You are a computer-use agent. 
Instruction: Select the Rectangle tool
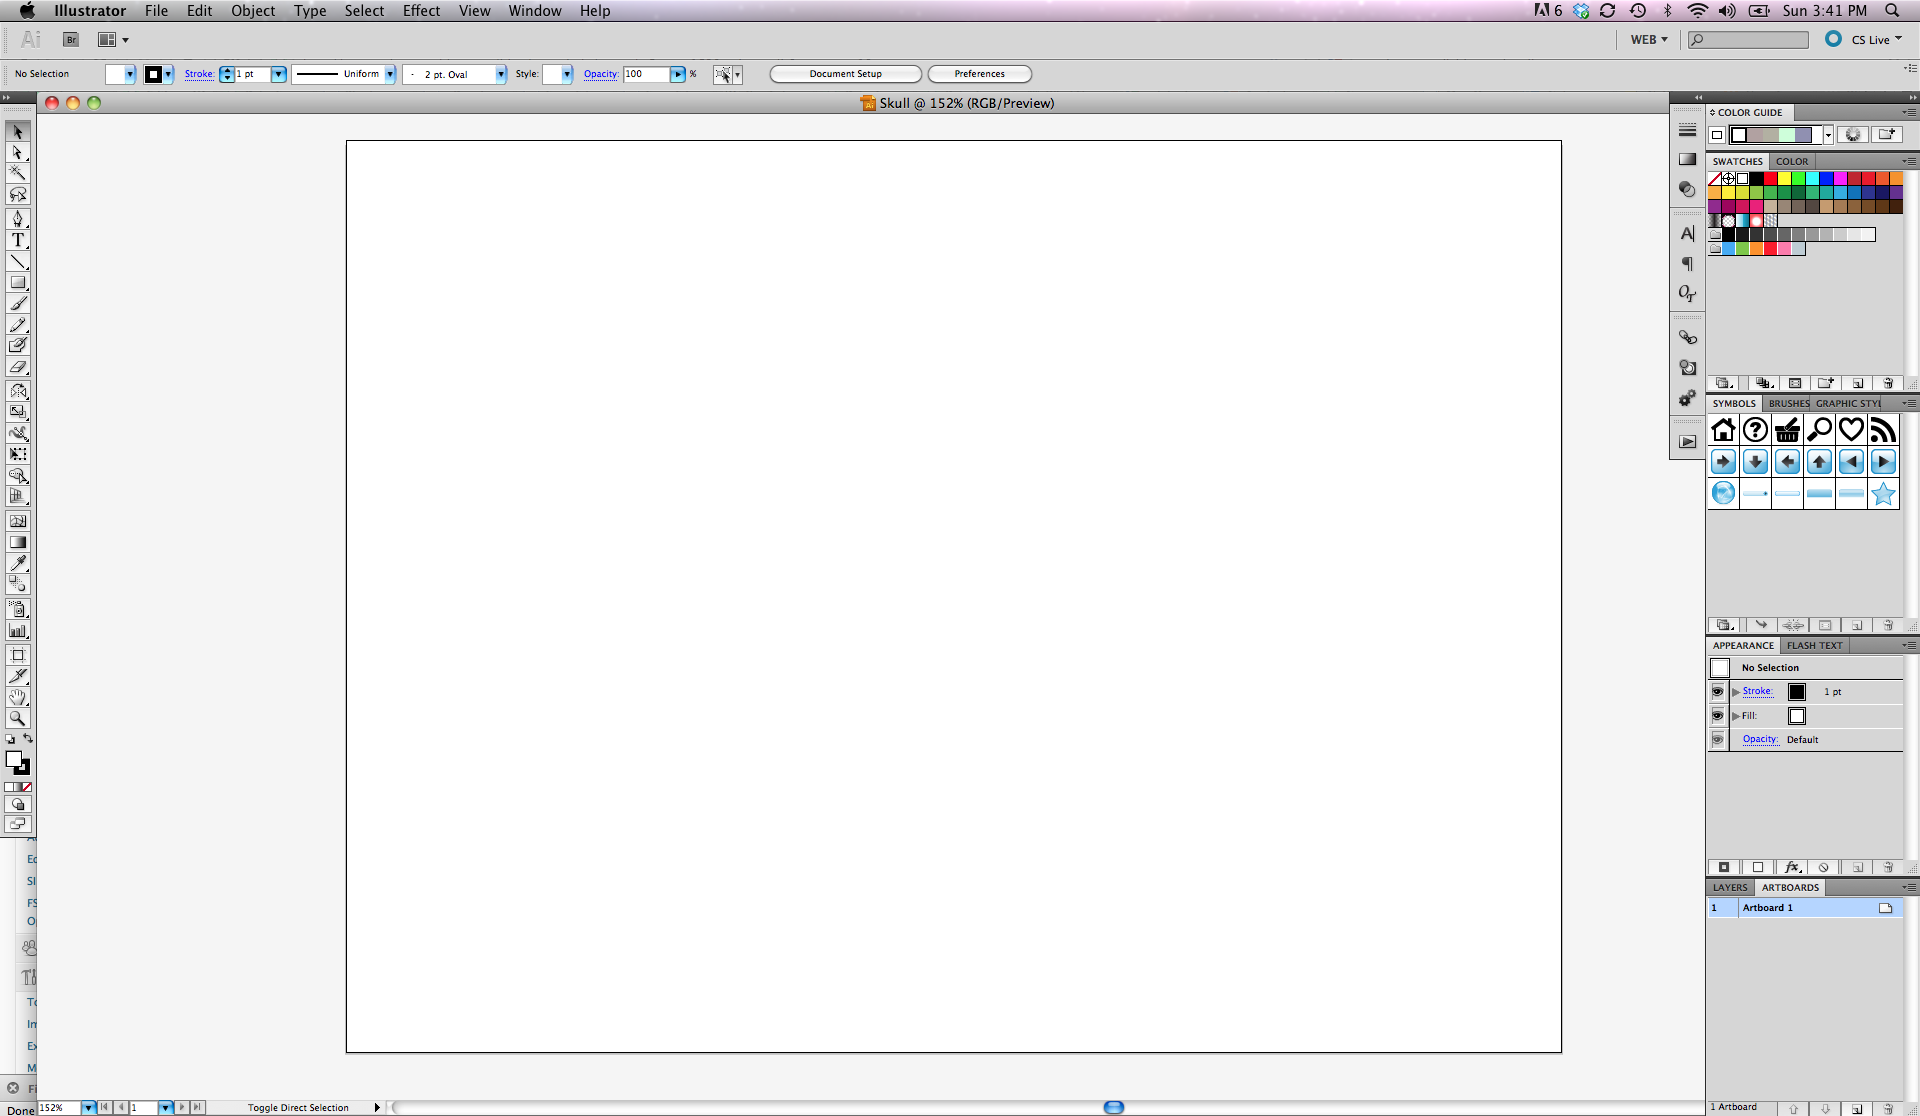click(x=18, y=283)
